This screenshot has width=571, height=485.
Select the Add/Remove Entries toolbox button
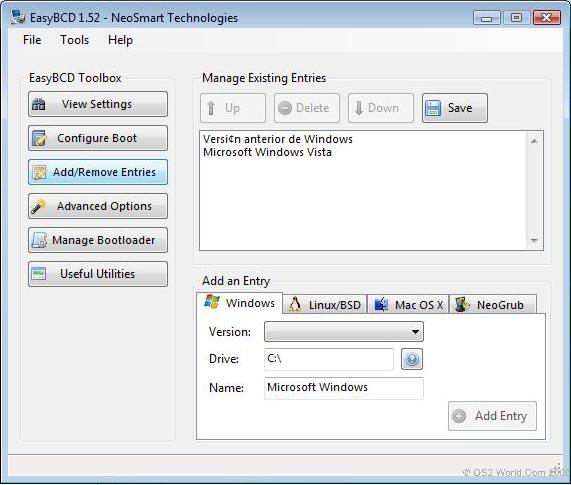pos(98,172)
